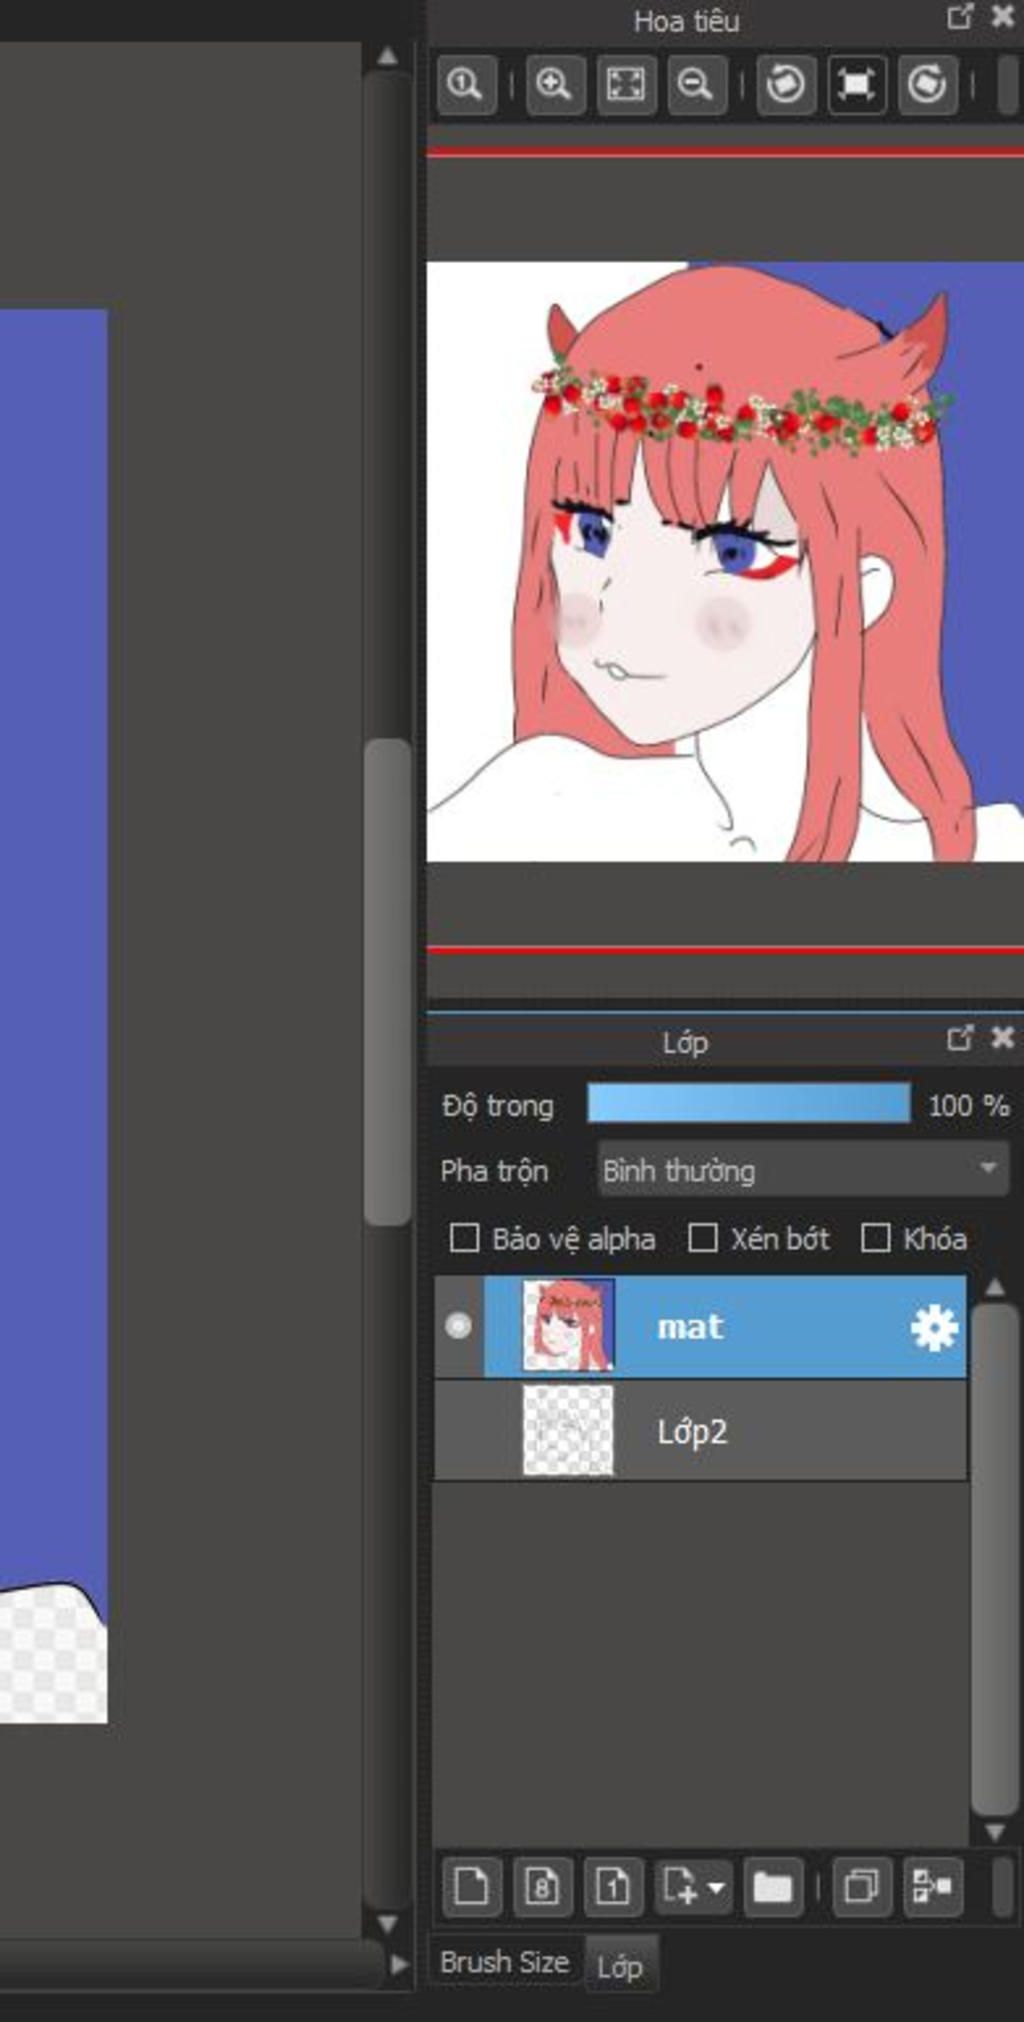The height and width of the screenshot is (2022, 1024).
Task: Enable the Xén bớt clipping checkbox
Action: coord(703,1238)
